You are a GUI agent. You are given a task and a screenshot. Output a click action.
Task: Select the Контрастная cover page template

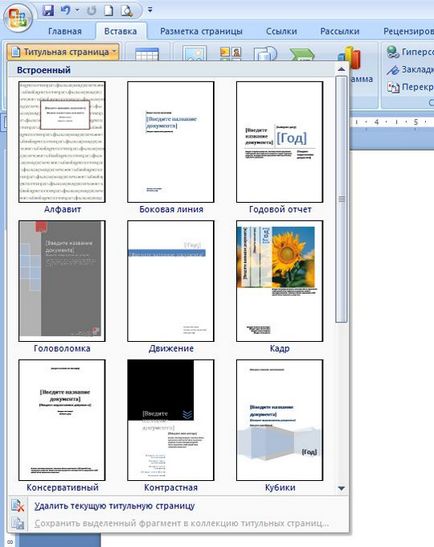[171, 420]
